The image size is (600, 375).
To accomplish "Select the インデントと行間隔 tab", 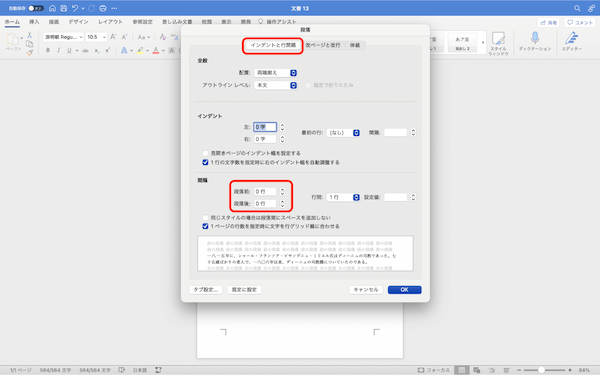I will coord(273,45).
